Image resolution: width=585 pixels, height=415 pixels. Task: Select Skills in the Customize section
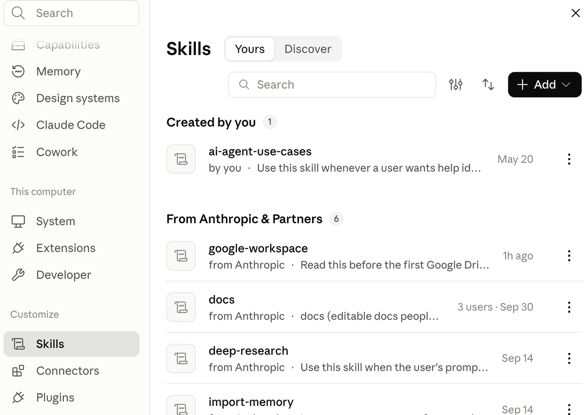[71, 344]
